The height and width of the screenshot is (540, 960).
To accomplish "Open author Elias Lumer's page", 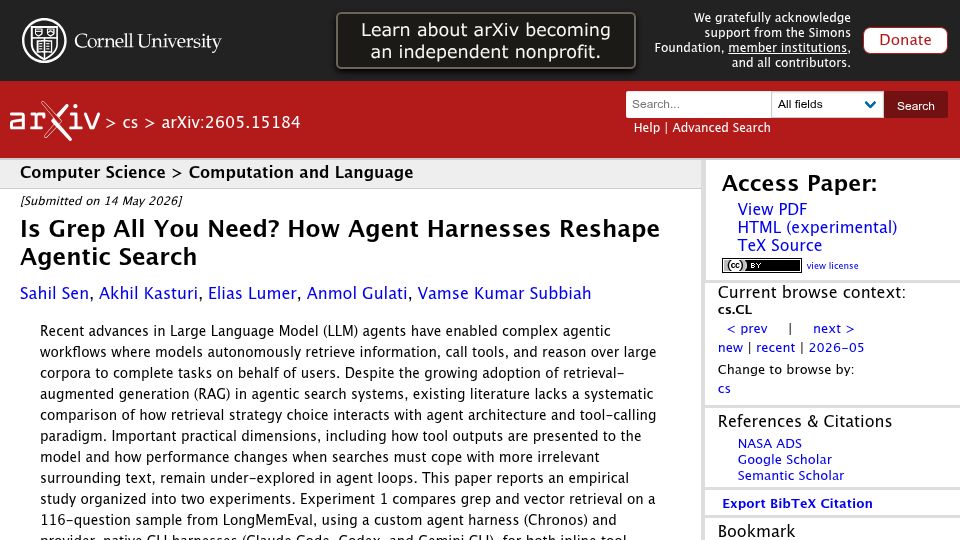I will pos(252,293).
